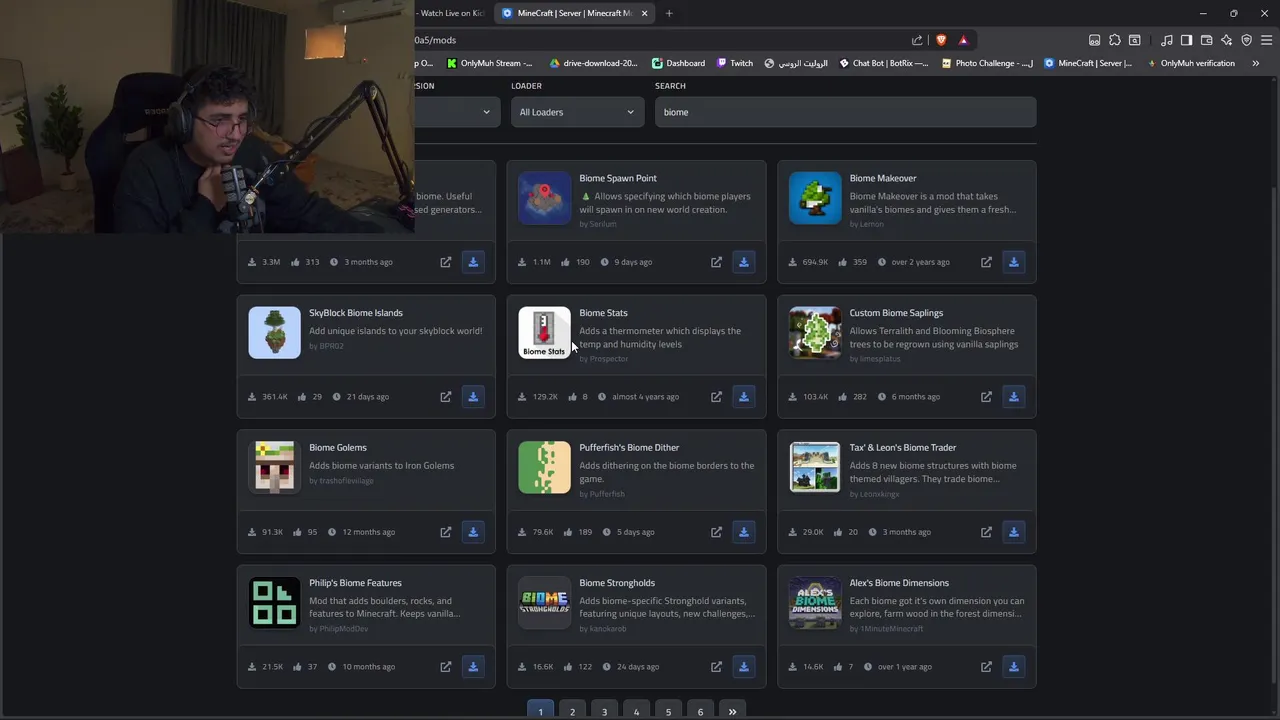The height and width of the screenshot is (720, 1280).
Task: Go to results page 5
Action: point(668,711)
